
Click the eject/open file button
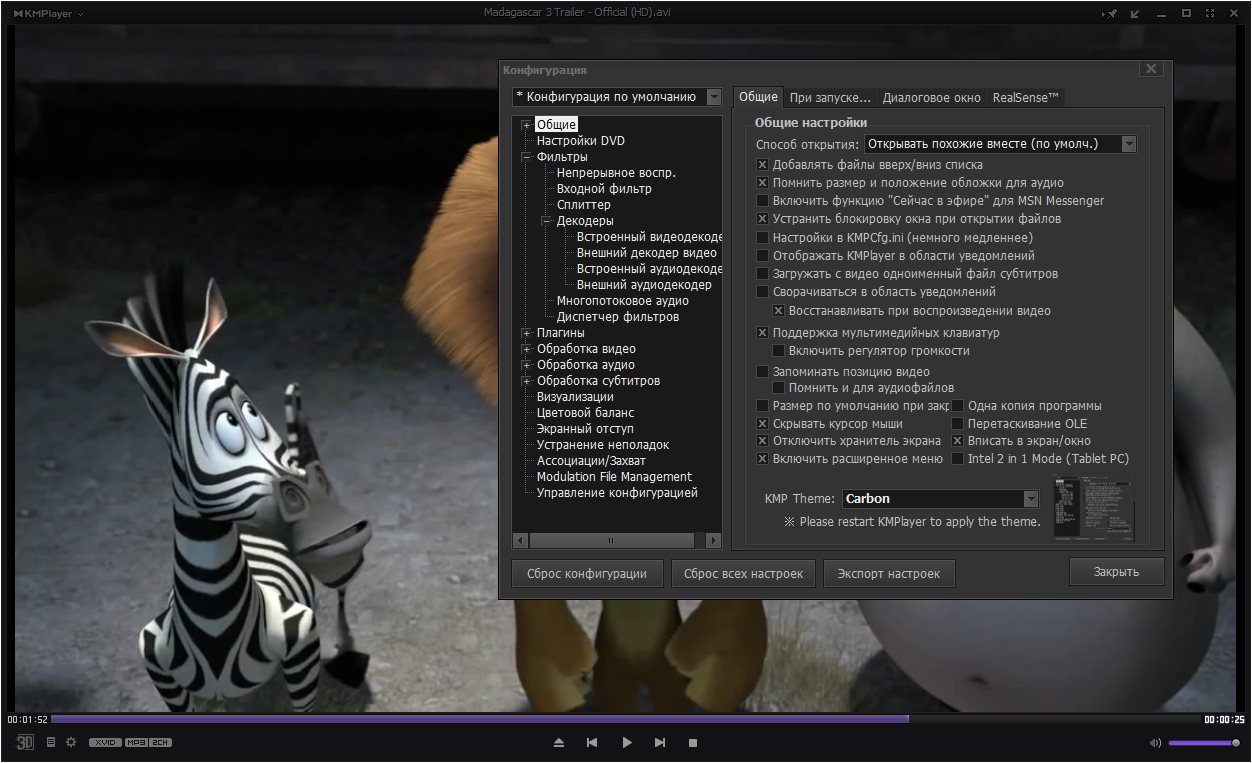click(x=559, y=743)
